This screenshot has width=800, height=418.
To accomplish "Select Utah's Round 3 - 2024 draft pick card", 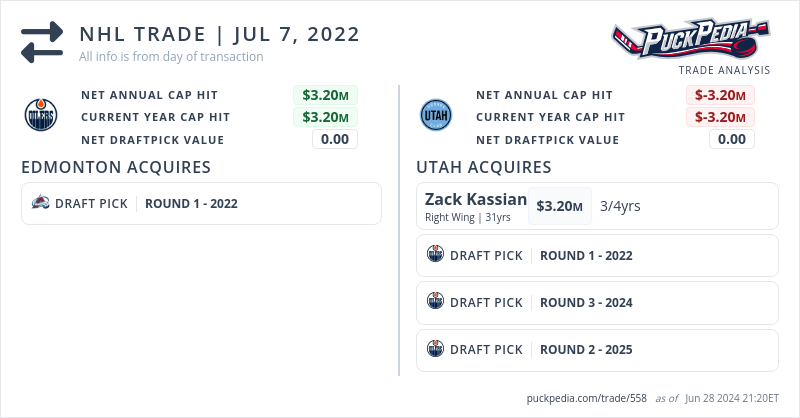I will (597, 302).
